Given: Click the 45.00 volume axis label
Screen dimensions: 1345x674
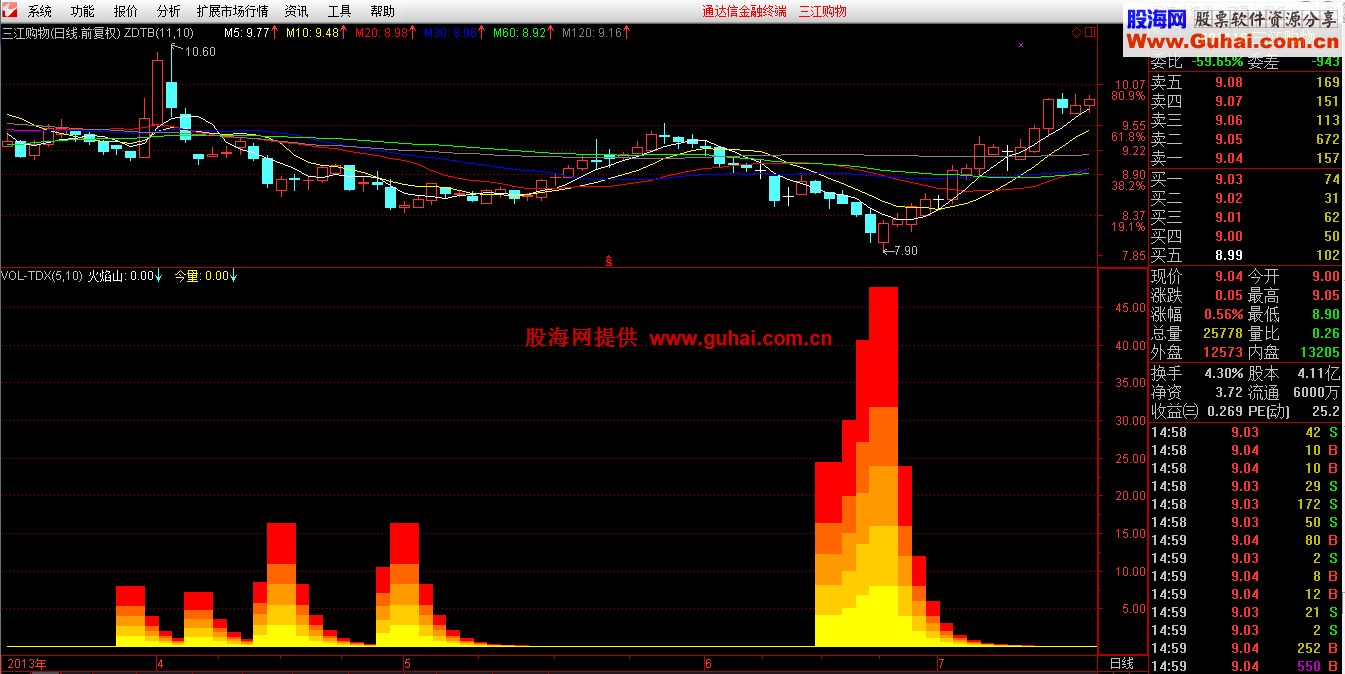Looking at the screenshot, I should point(1131,309).
